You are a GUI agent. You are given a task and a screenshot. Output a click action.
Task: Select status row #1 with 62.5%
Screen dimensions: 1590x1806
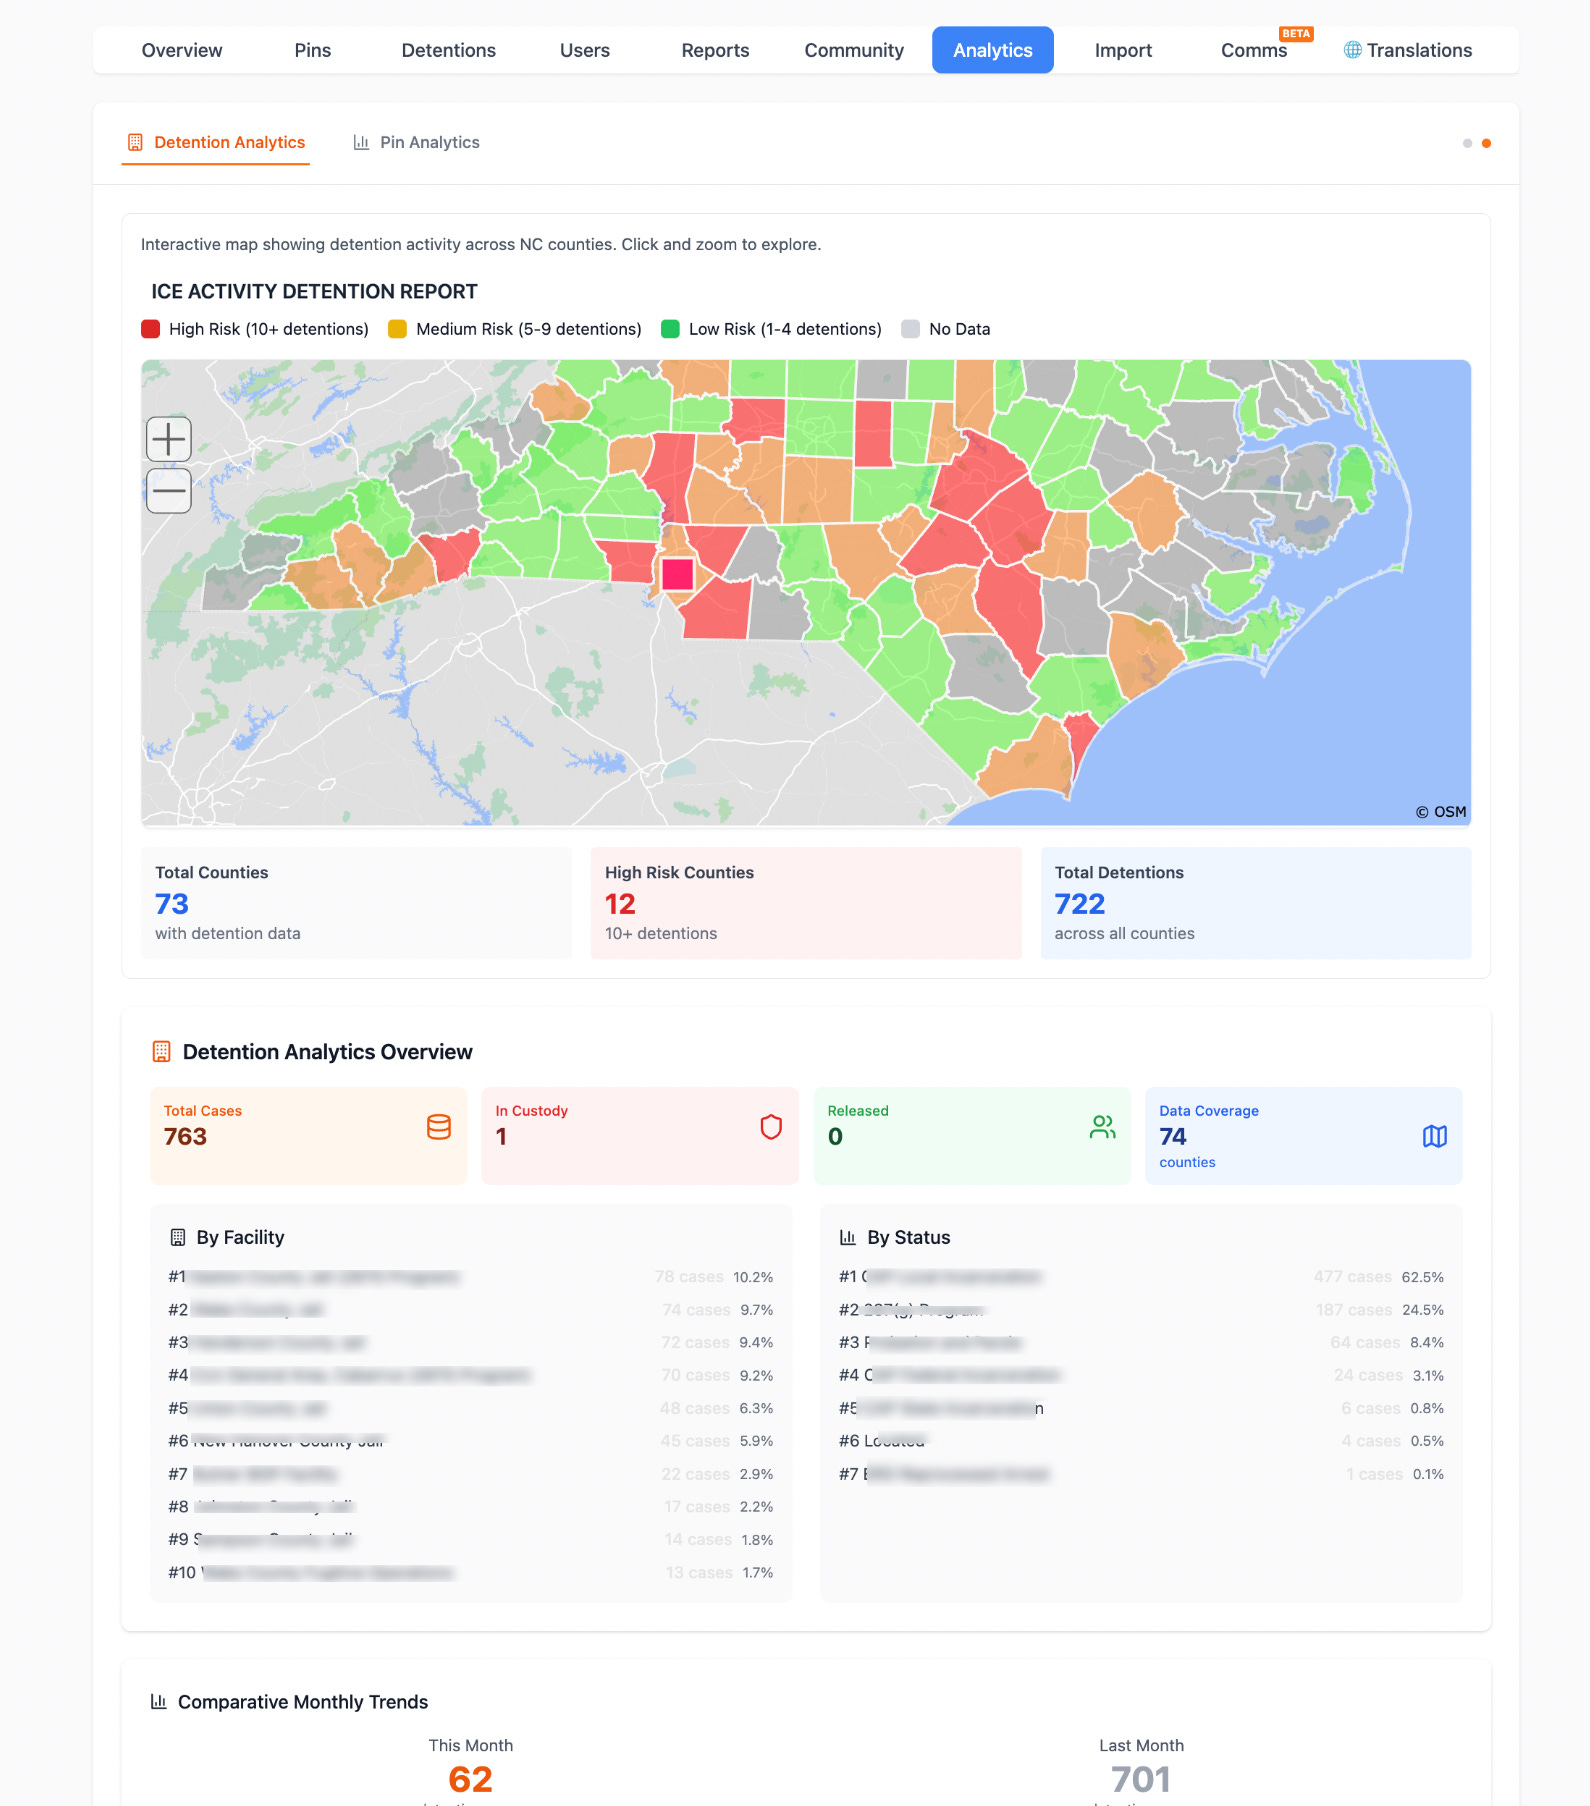[1142, 1277]
